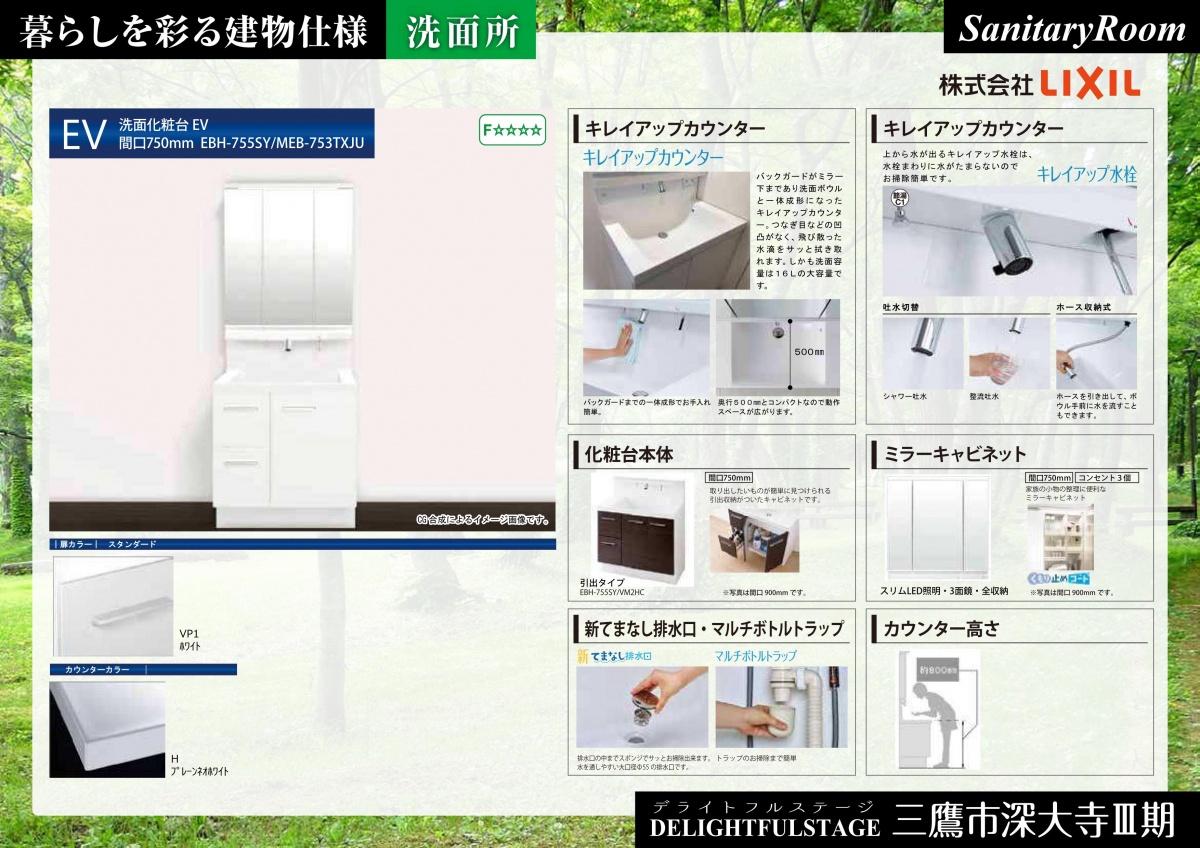Select the green 洗面所 tab label
This screenshot has height=848, width=1200.
tap(461, 30)
